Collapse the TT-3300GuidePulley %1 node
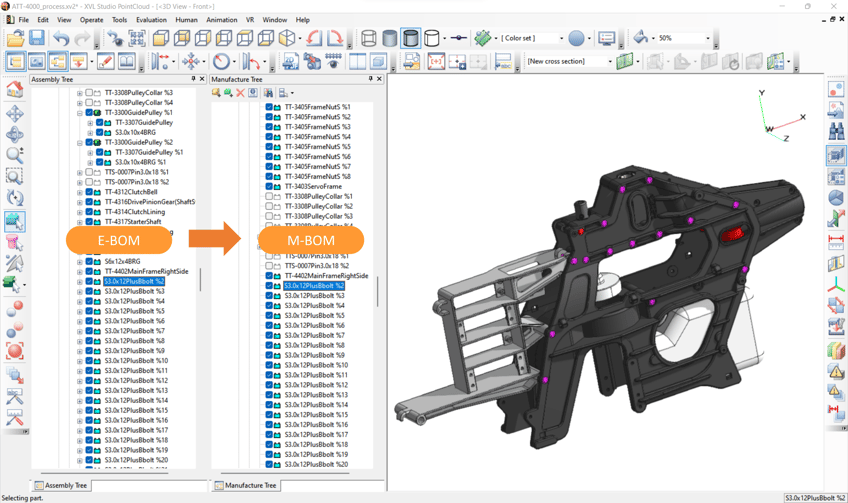The width and height of the screenshot is (848, 503). pyautogui.click(x=80, y=113)
